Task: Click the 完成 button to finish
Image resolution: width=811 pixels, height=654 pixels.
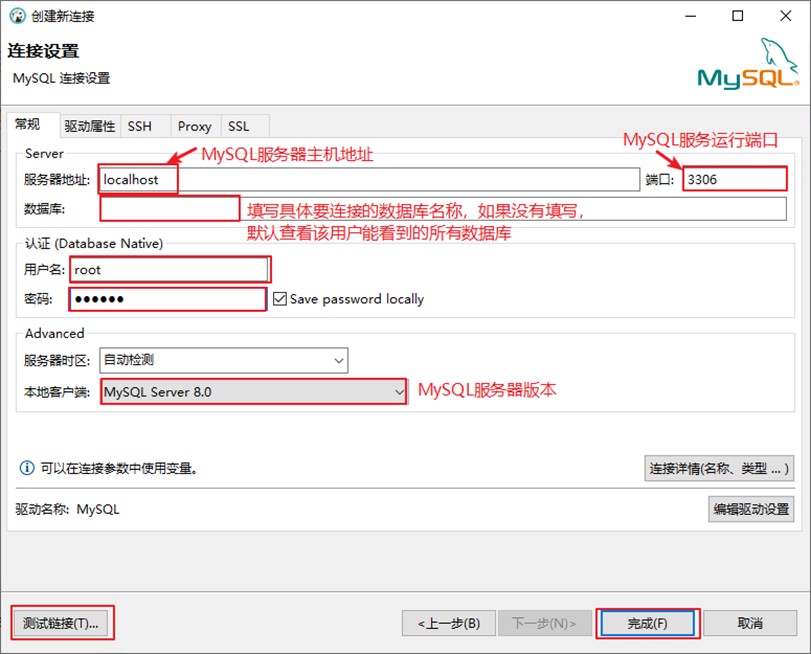Action: 649,622
